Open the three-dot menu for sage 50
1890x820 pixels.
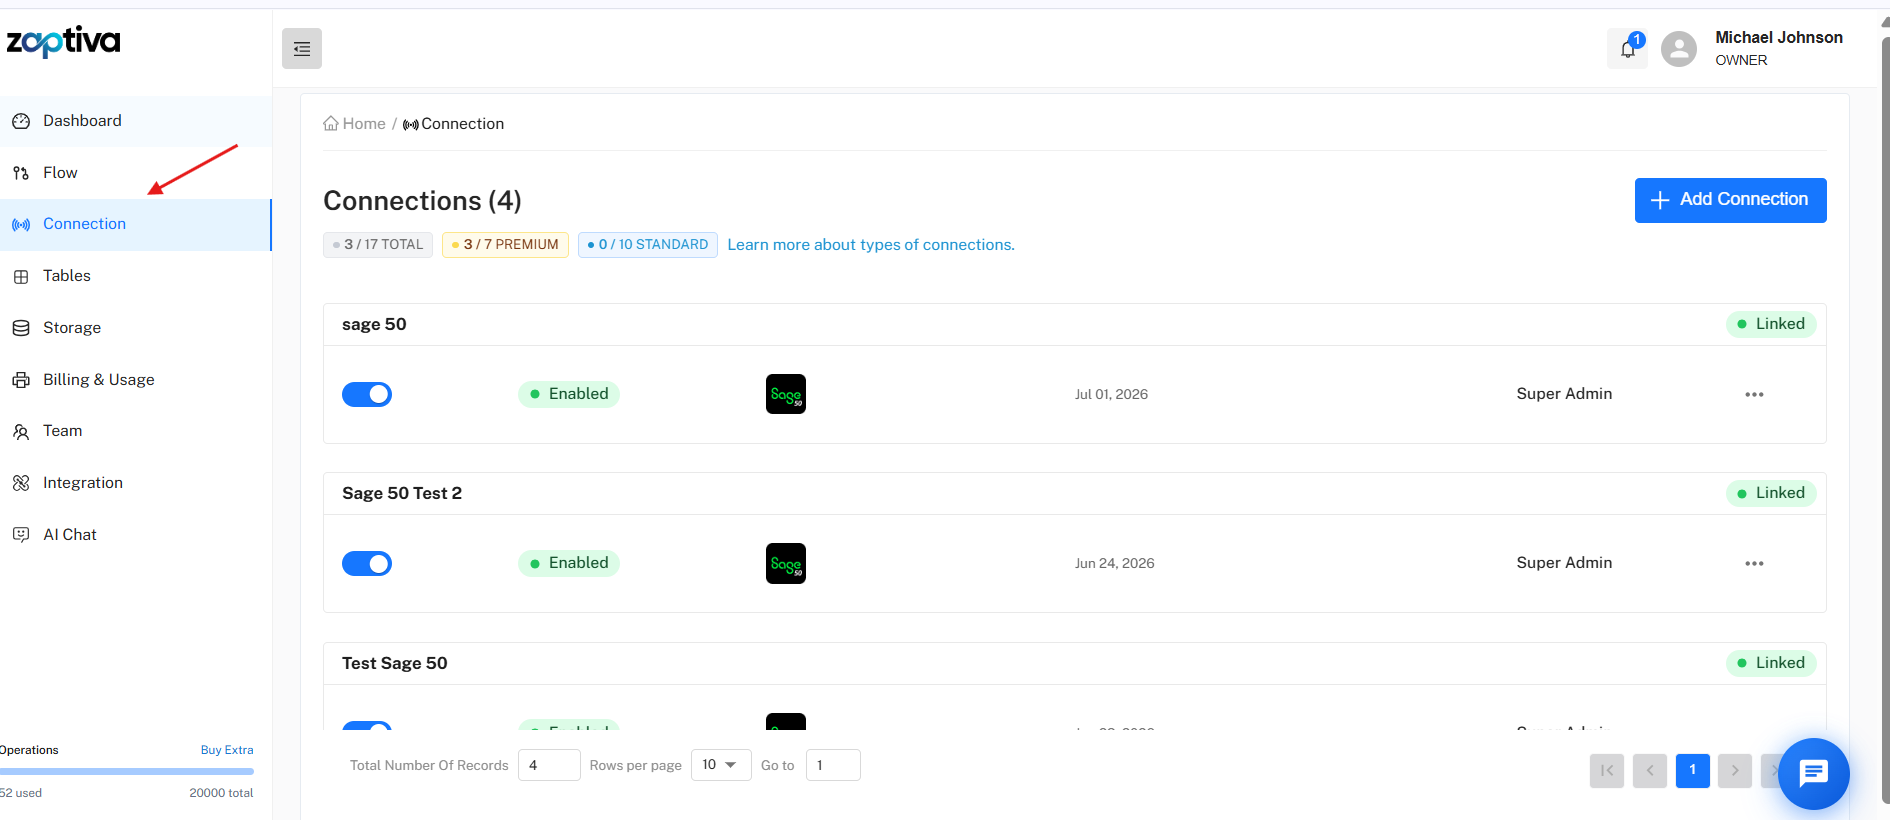tap(1754, 395)
